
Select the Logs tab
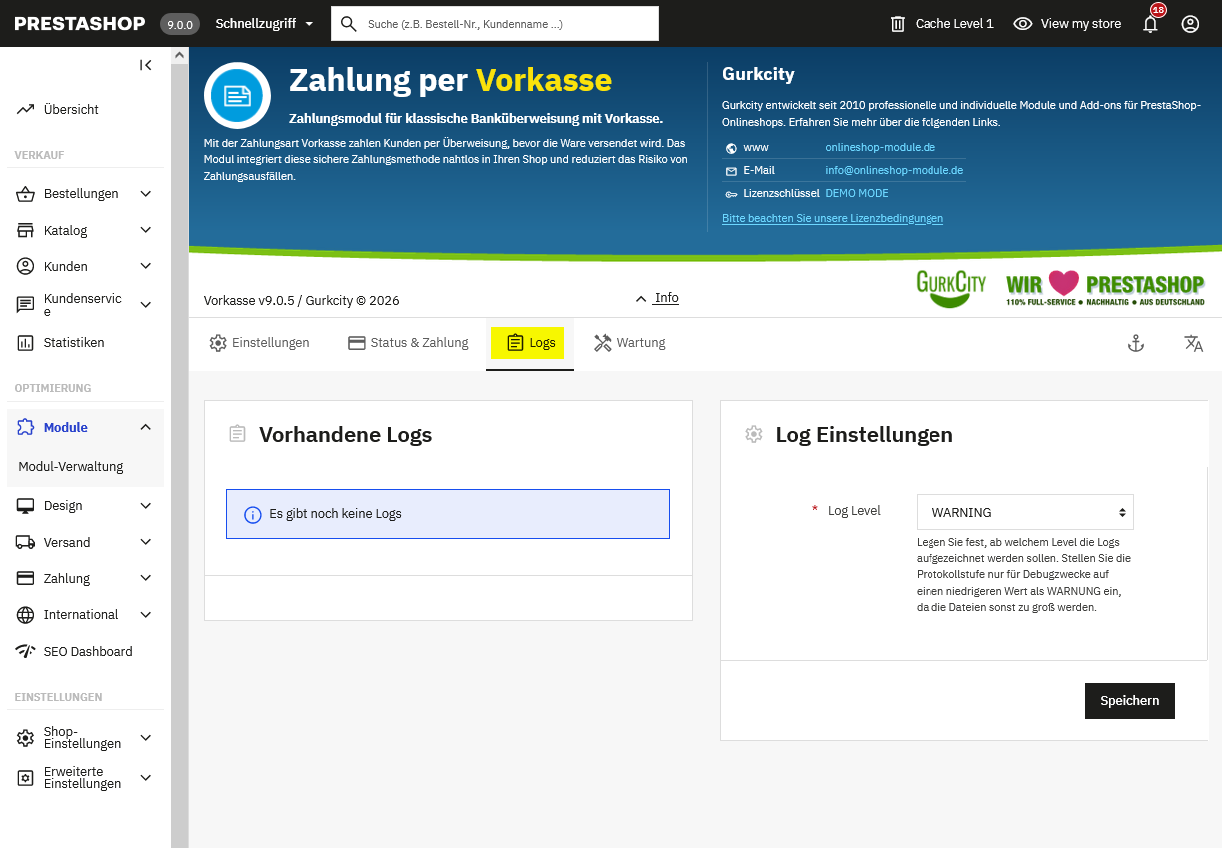[530, 343]
